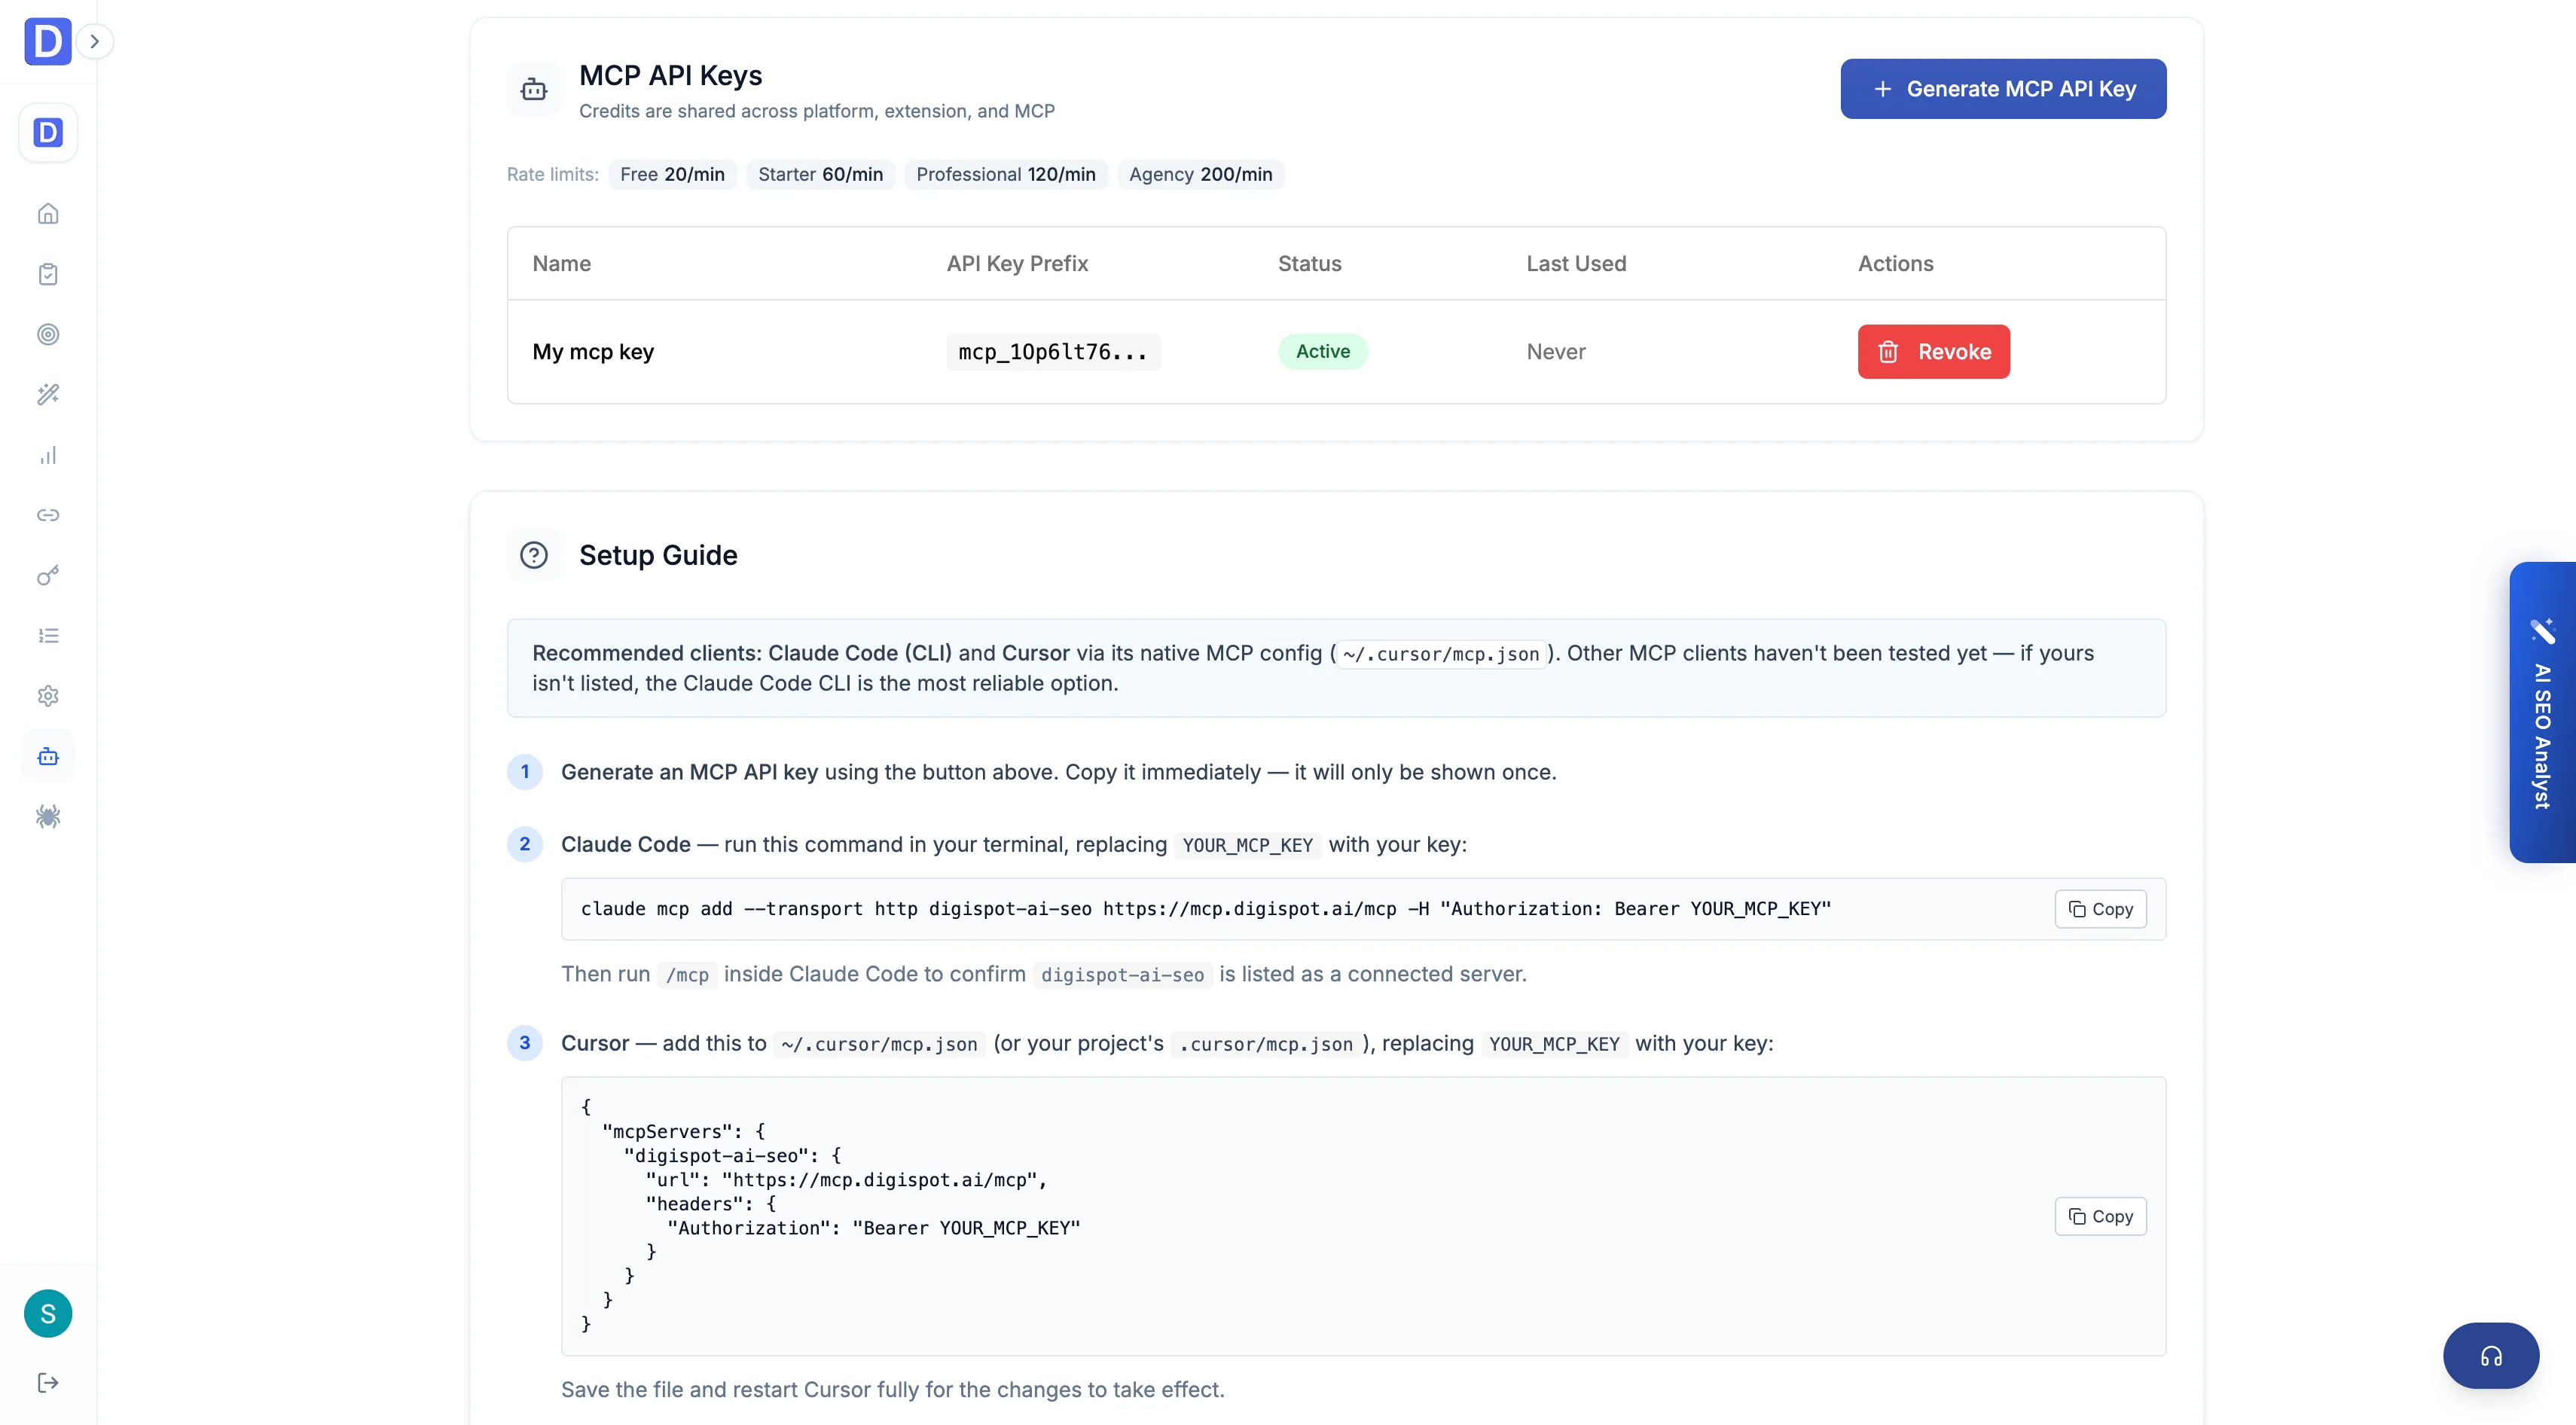Click the Active status badge
The width and height of the screenshot is (2576, 1425).
1322,352
